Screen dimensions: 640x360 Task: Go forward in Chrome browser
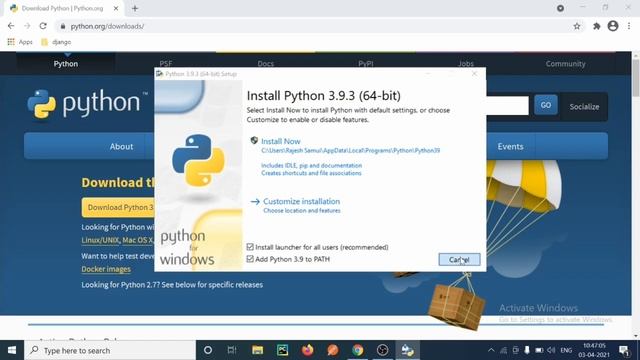27,26
